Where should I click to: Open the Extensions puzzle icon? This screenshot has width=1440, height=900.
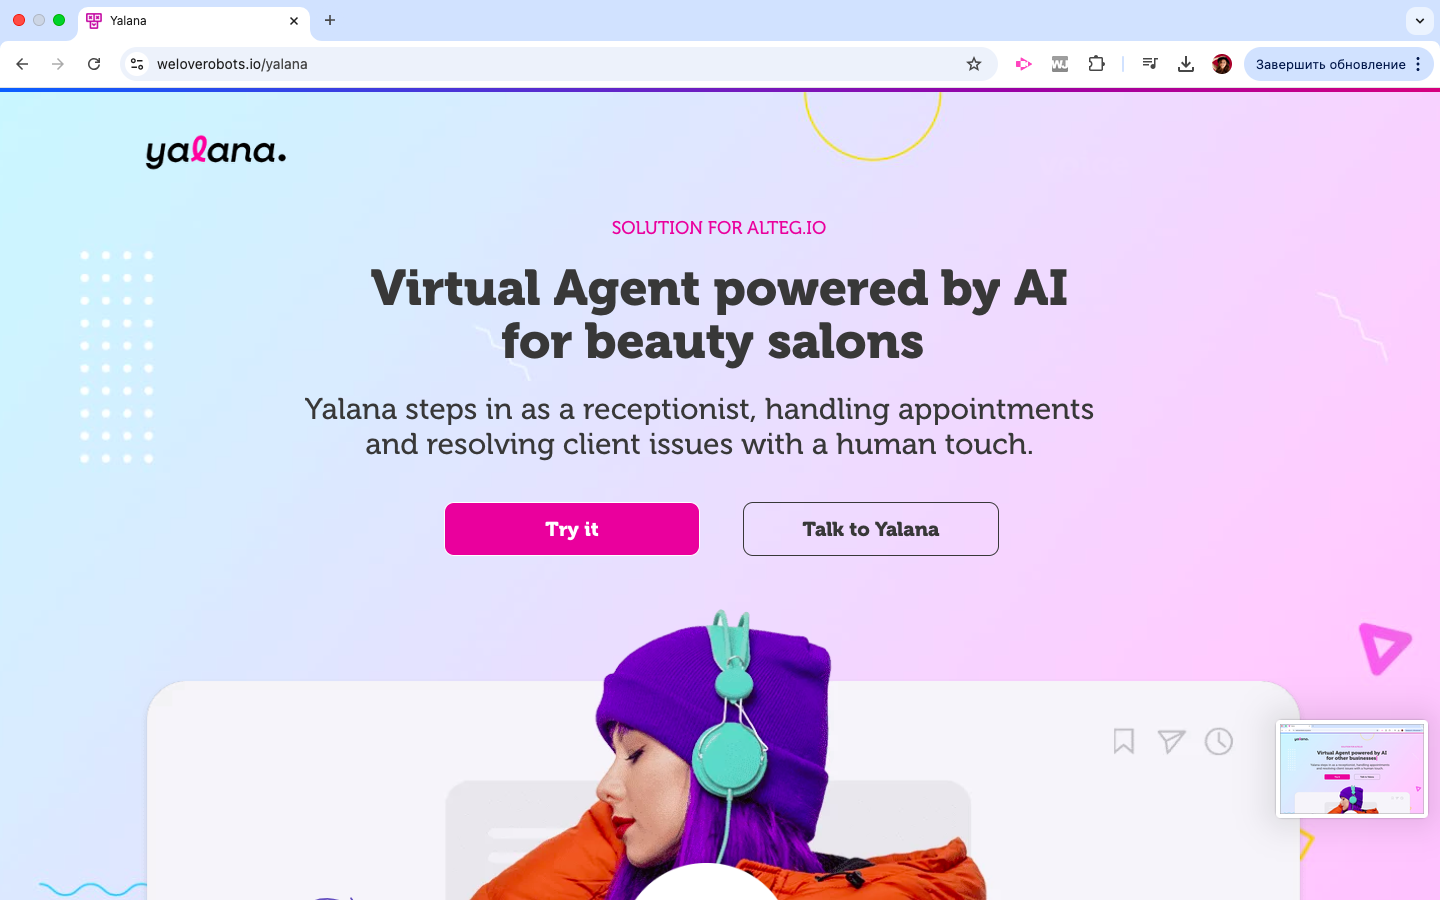point(1096,64)
